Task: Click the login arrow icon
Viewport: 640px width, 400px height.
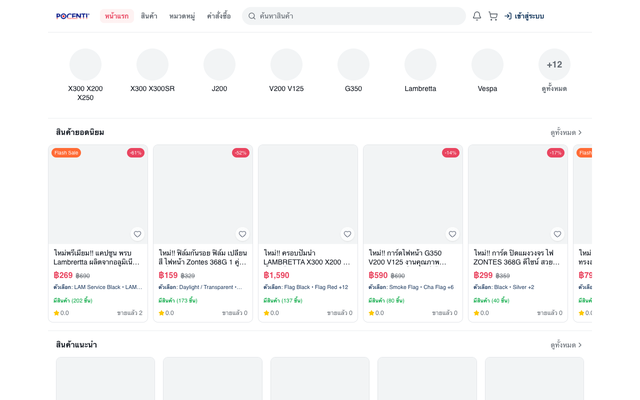Action: (508, 16)
